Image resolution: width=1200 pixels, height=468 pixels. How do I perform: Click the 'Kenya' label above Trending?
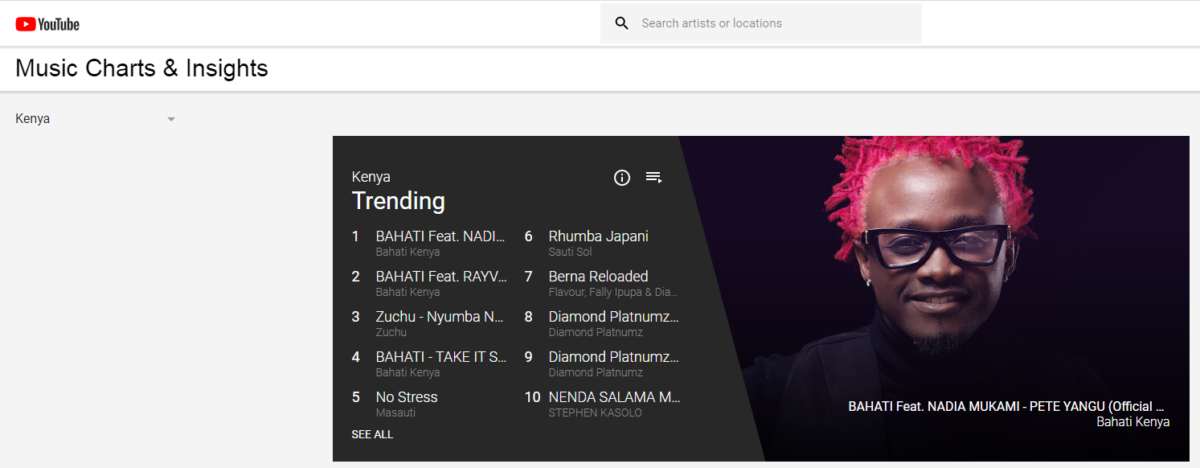pyautogui.click(x=371, y=177)
